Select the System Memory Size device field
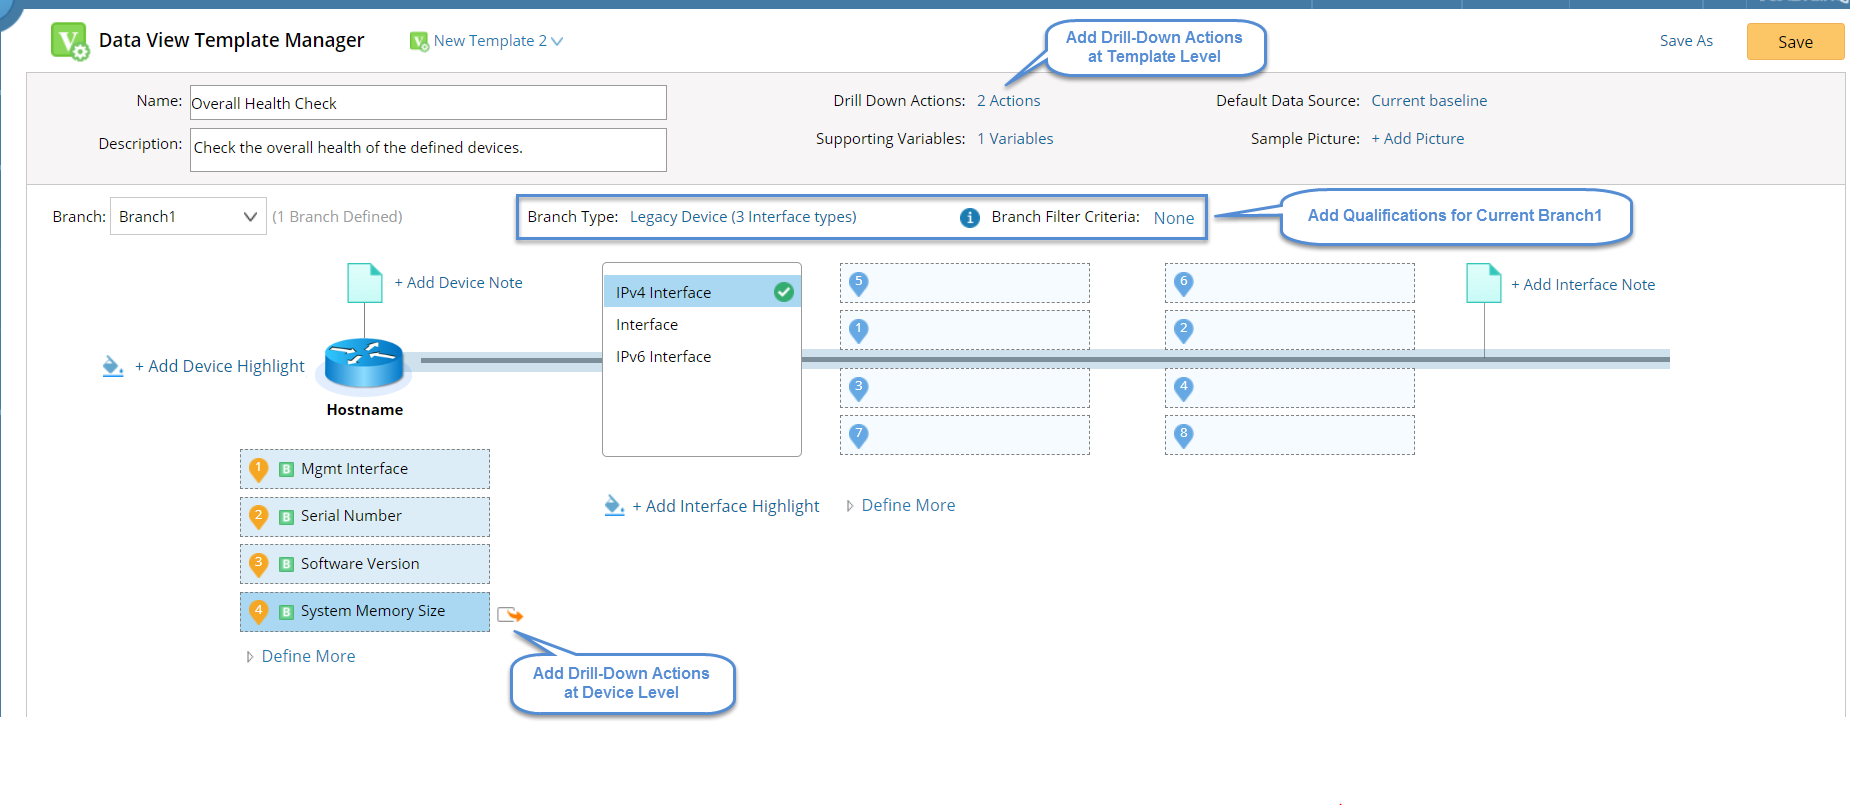 click(365, 612)
